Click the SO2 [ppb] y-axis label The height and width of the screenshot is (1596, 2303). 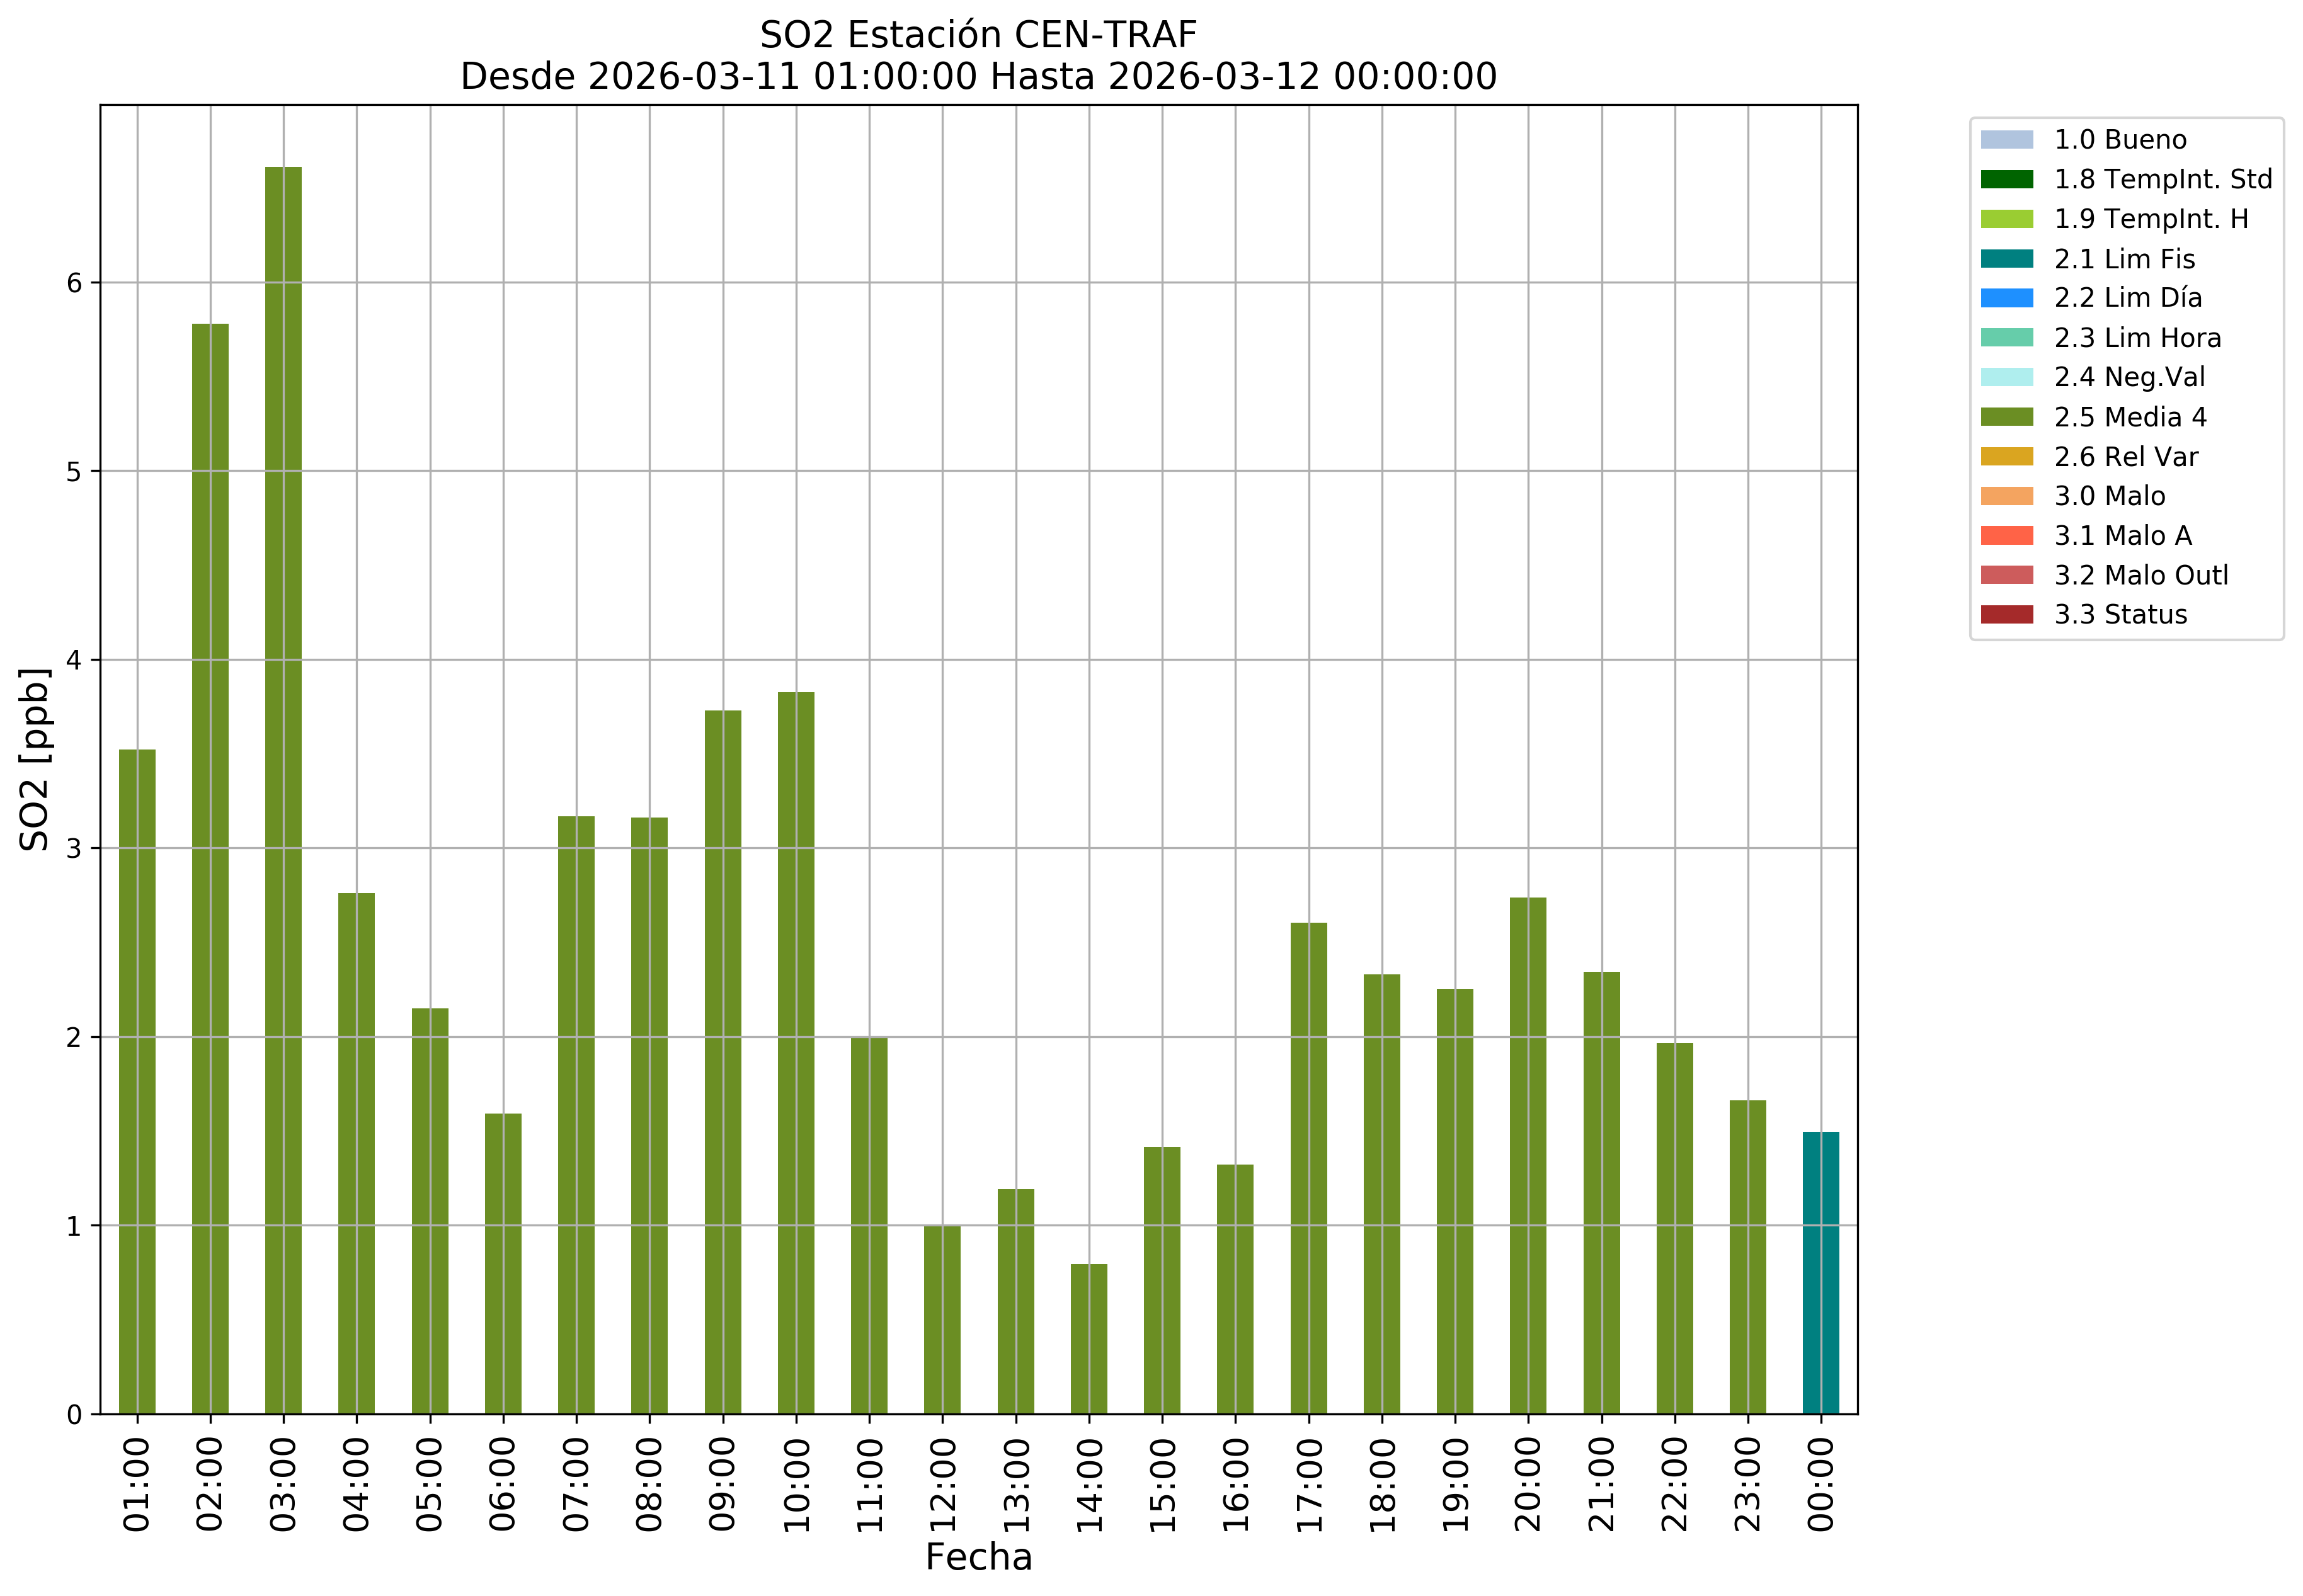point(35,759)
